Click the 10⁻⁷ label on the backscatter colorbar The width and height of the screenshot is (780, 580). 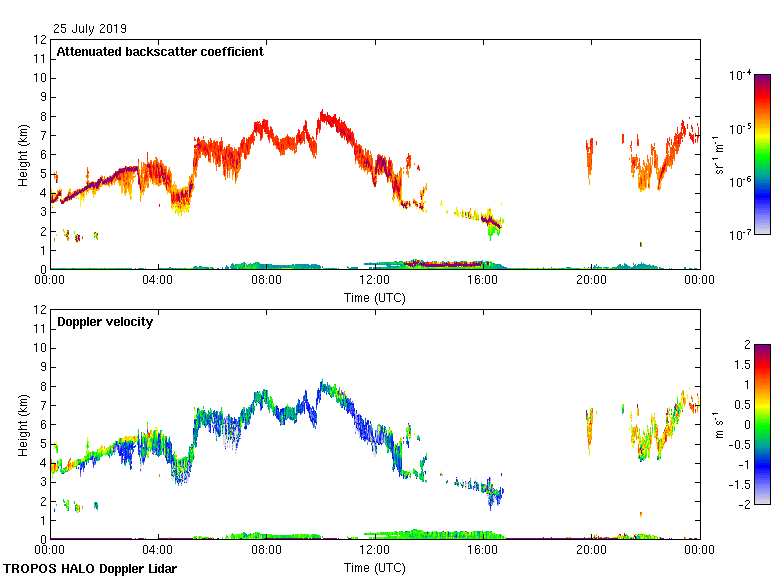pyautogui.click(x=740, y=235)
